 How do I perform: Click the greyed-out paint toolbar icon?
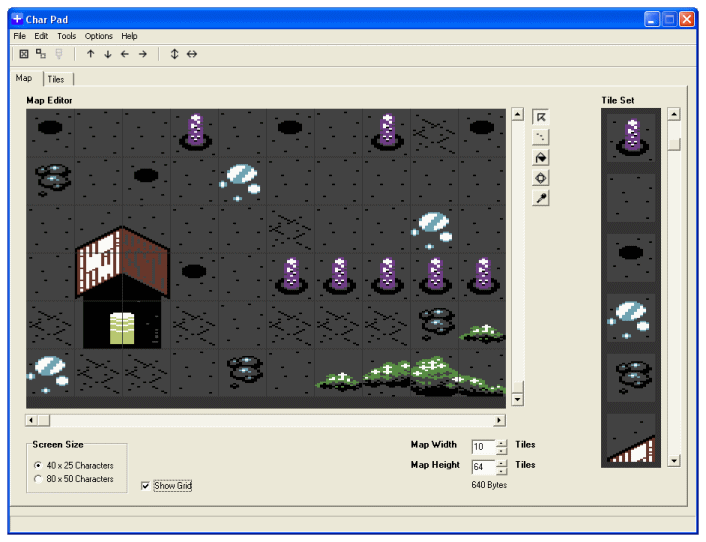tap(59, 54)
